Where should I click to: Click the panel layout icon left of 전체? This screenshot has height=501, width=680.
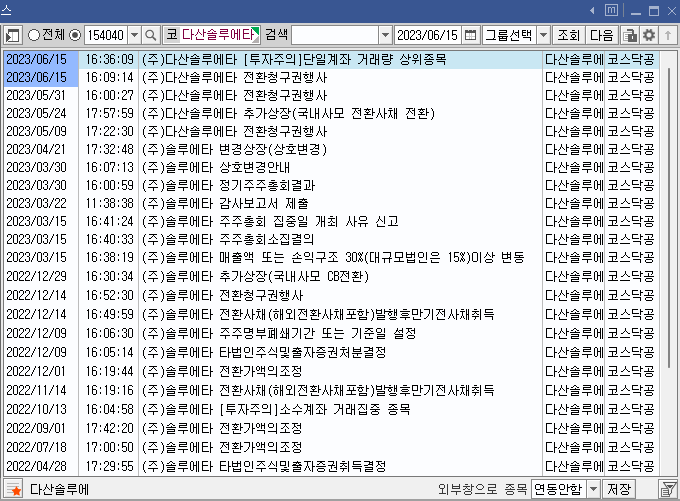[13, 35]
